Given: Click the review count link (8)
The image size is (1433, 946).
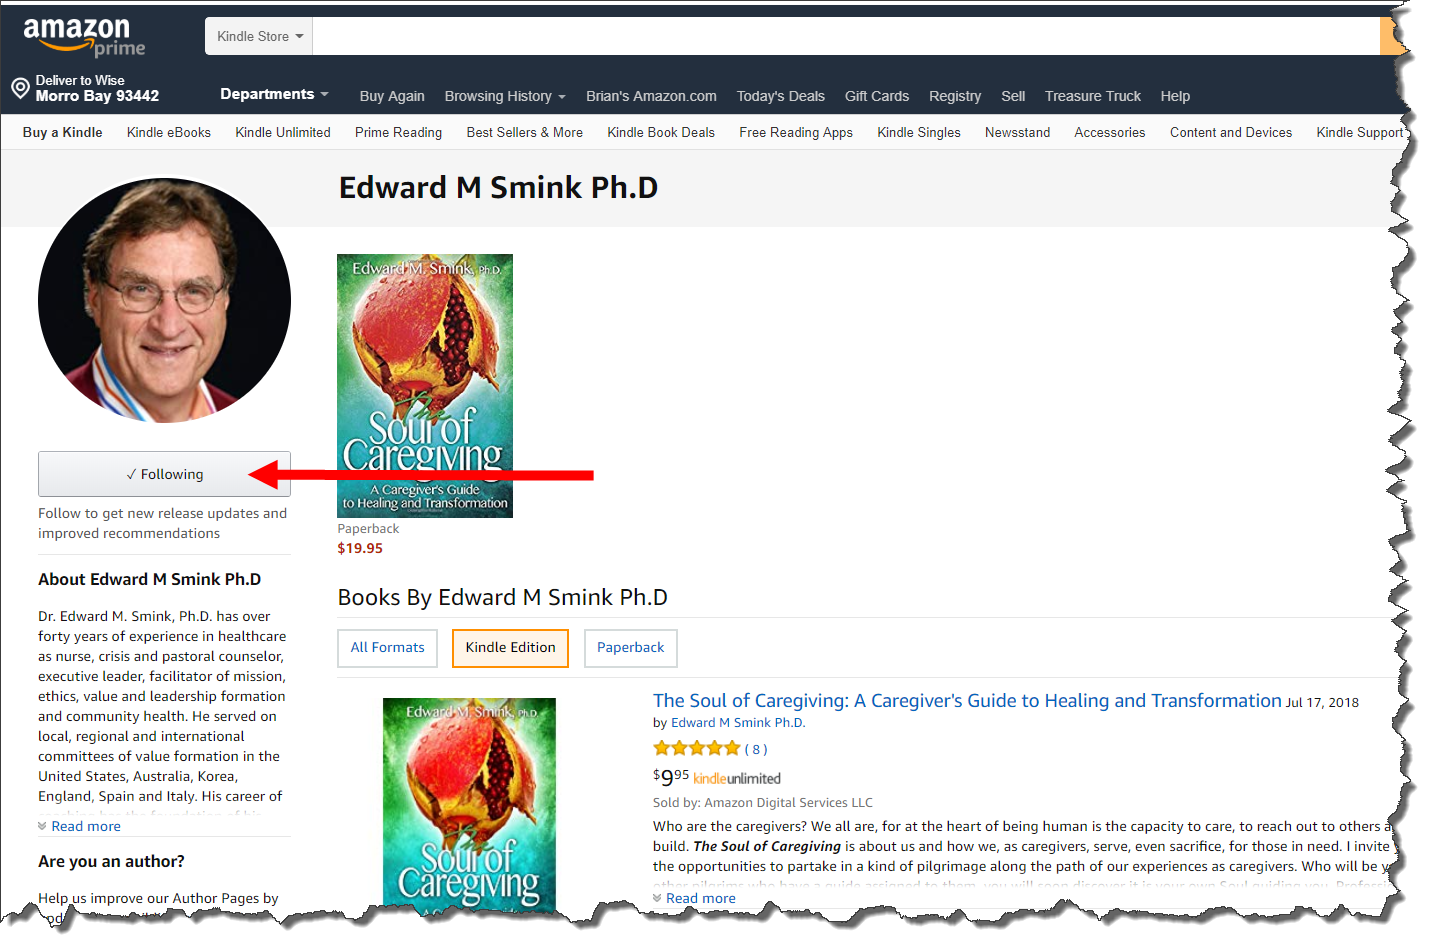Looking at the screenshot, I should pos(756,749).
